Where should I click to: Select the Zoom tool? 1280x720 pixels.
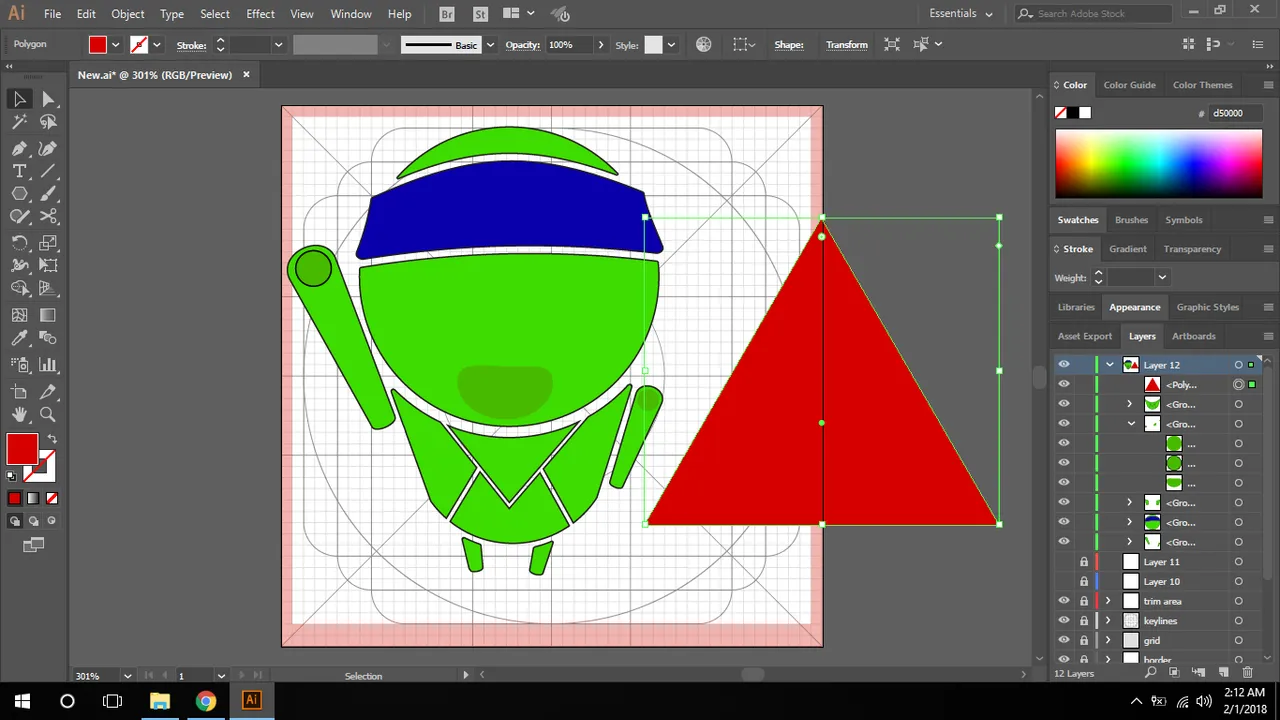48,415
